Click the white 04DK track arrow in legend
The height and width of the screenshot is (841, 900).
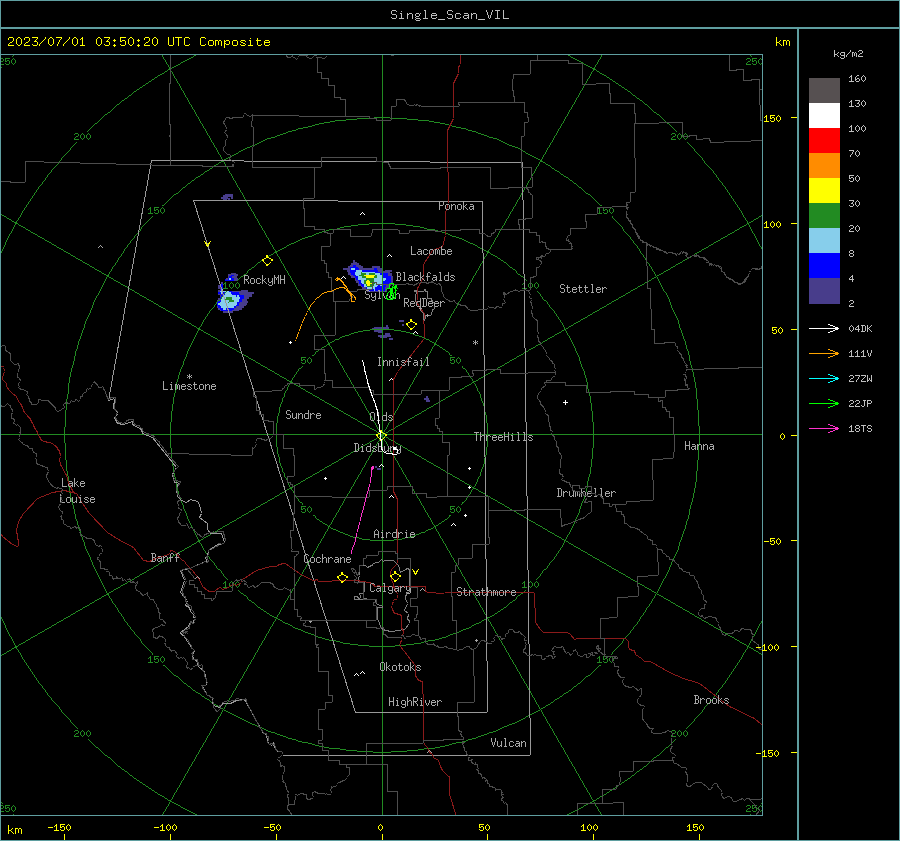[824, 328]
